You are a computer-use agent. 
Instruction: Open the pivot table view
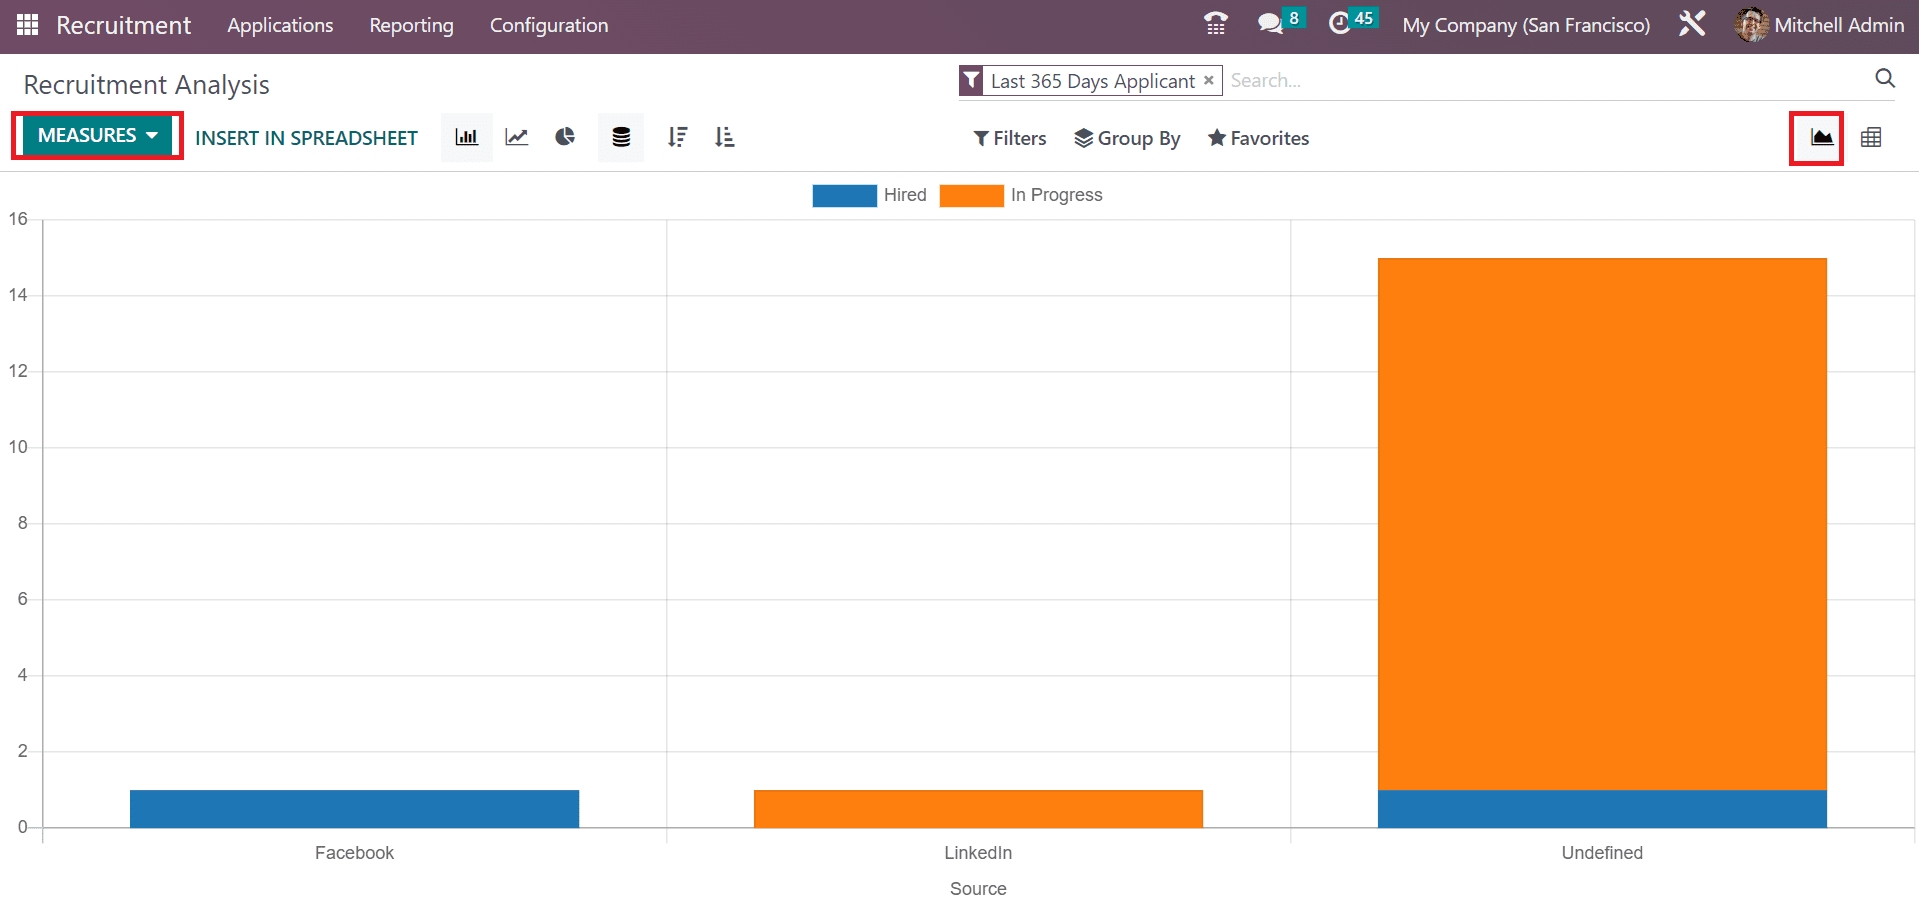click(1870, 138)
